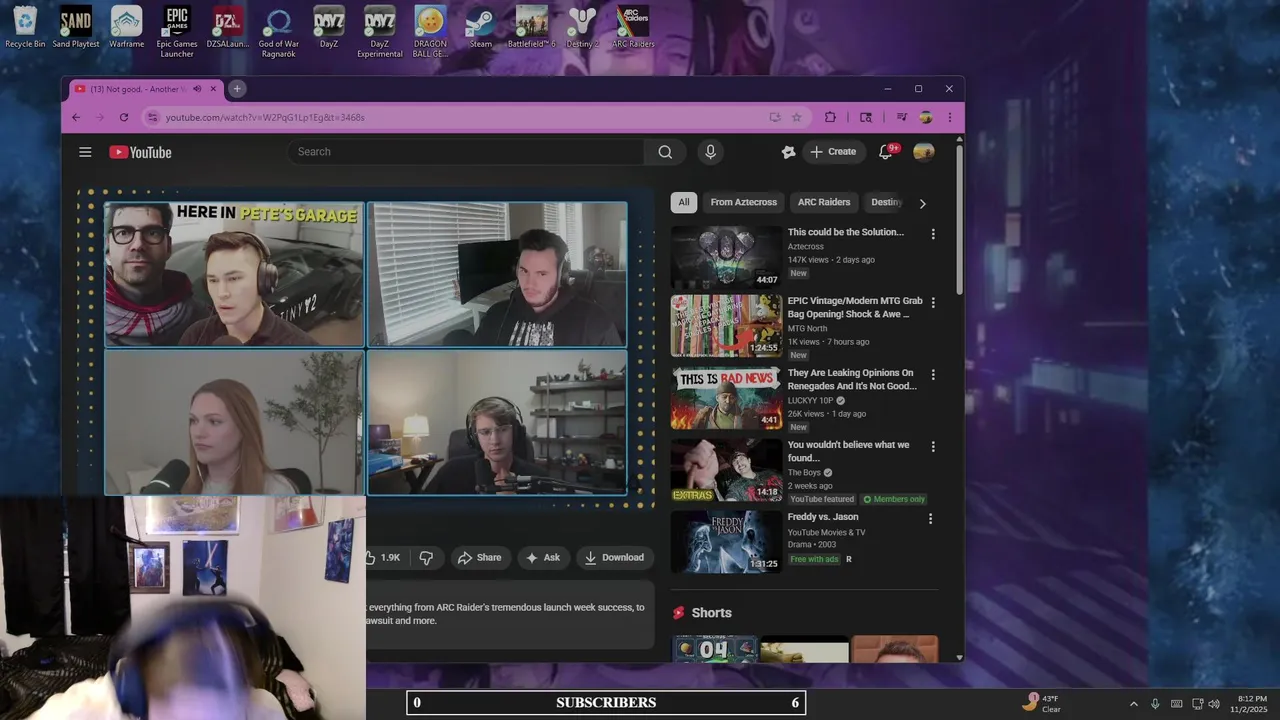Screen dimensions: 1280x720
Task: Click the search magnifier button
Action: click(x=665, y=152)
